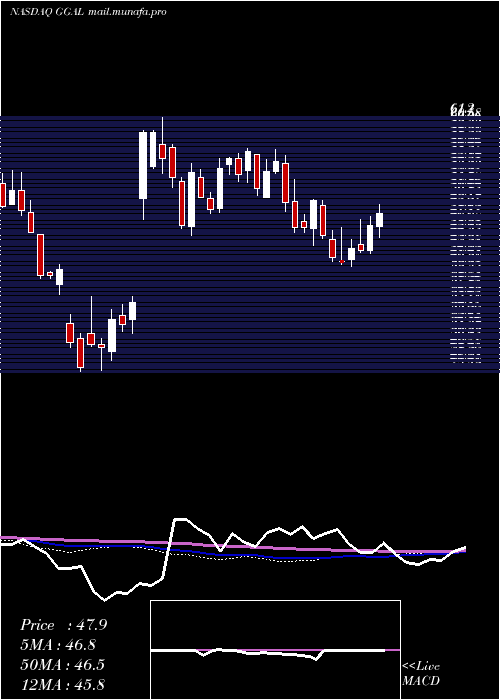Click the '<<Live MACD' label
Viewport: 500px width, 700px height.
(x=421, y=674)
